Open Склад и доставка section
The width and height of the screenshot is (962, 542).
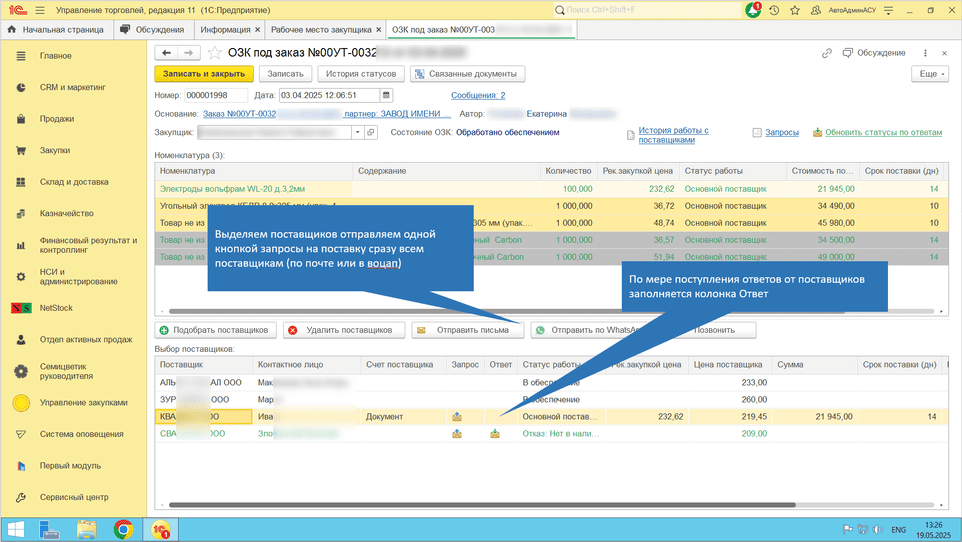pos(74,182)
